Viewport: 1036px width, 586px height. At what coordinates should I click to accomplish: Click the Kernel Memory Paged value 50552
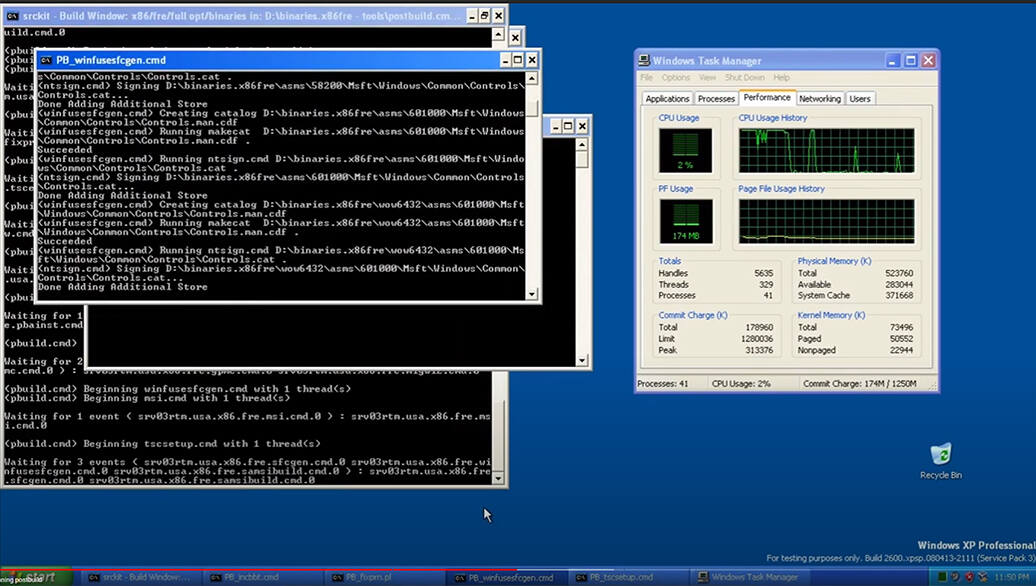coord(901,338)
